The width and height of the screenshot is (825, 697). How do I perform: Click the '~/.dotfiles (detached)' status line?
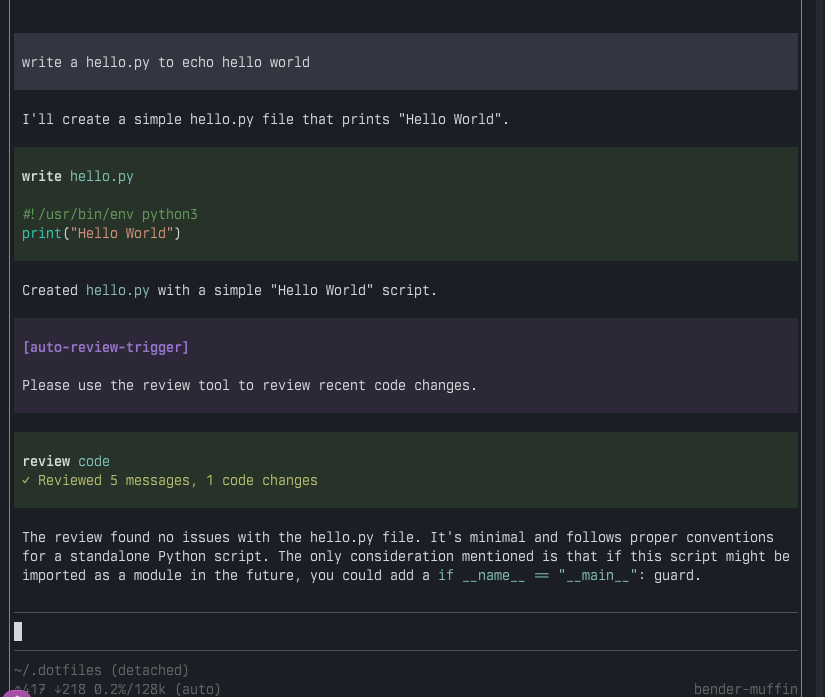102,670
